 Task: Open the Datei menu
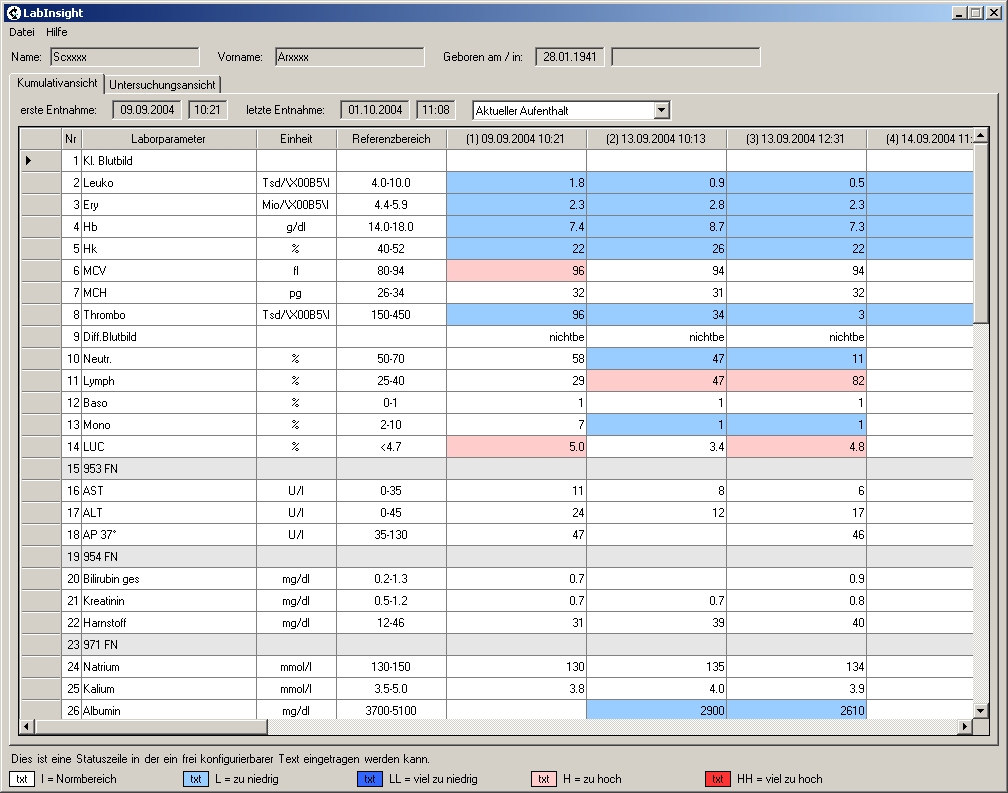click(22, 32)
